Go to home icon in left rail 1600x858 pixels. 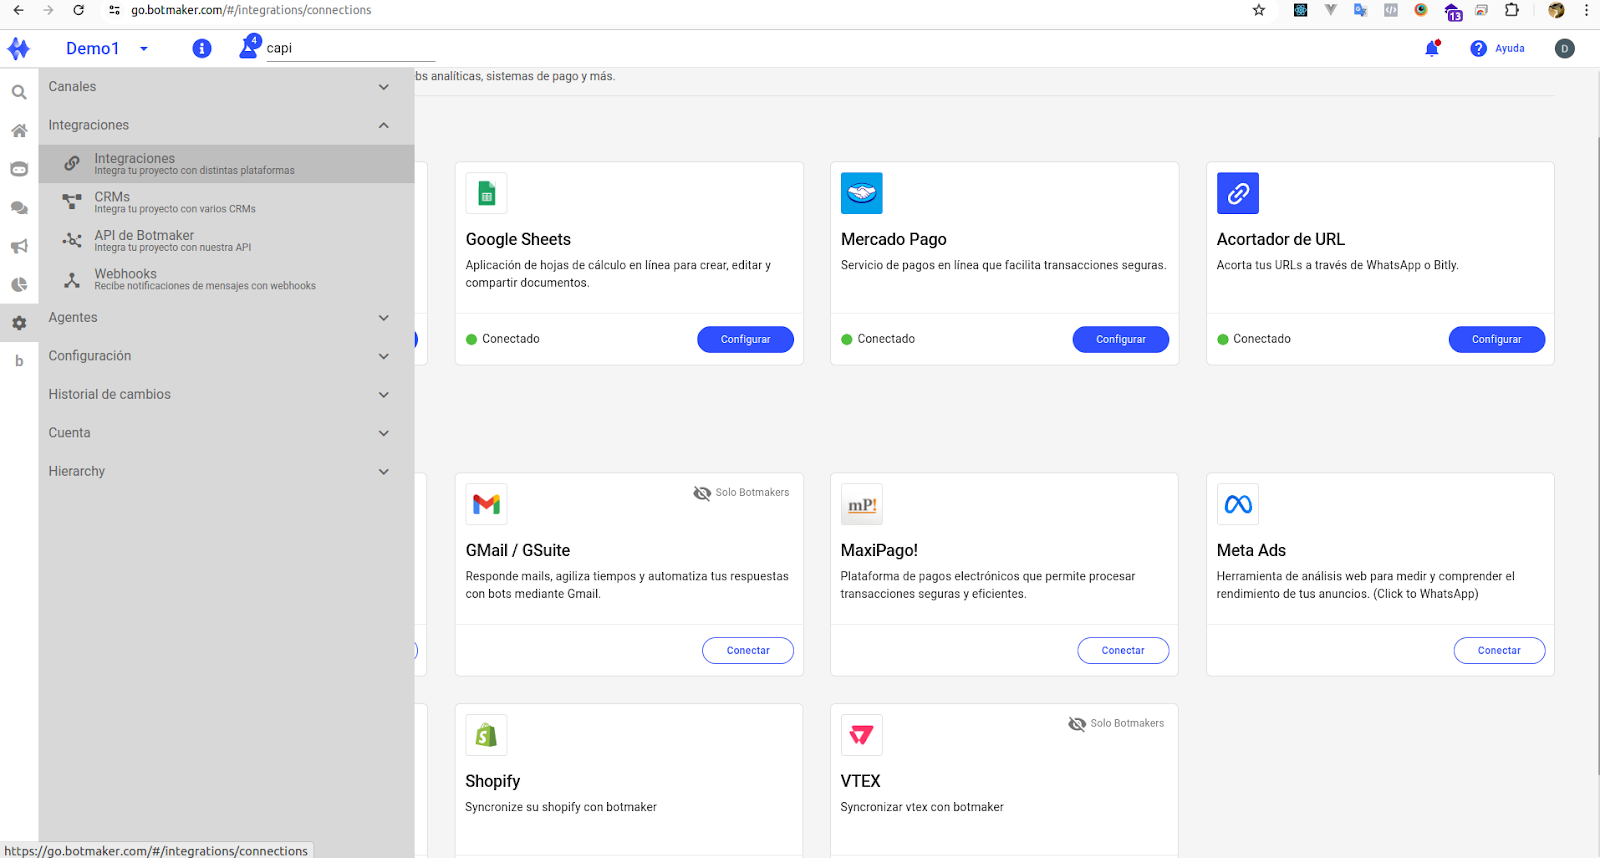(x=19, y=131)
